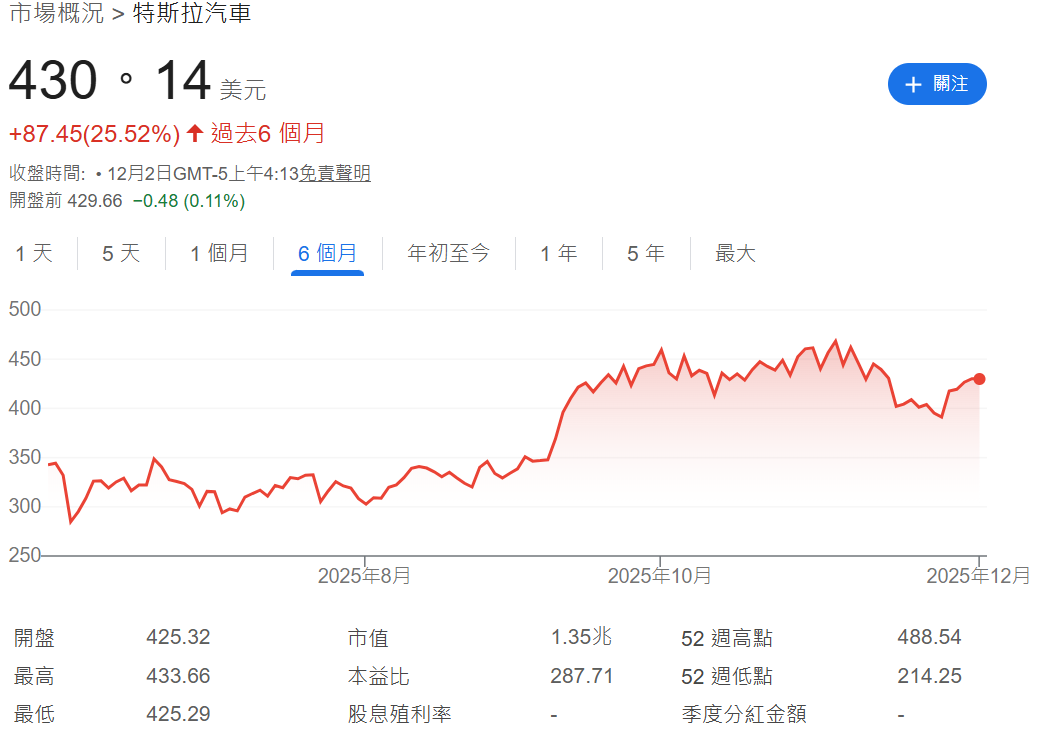Select the 5 年 time range tab
This screenshot has height=735, width=1045.
pyautogui.click(x=645, y=253)
